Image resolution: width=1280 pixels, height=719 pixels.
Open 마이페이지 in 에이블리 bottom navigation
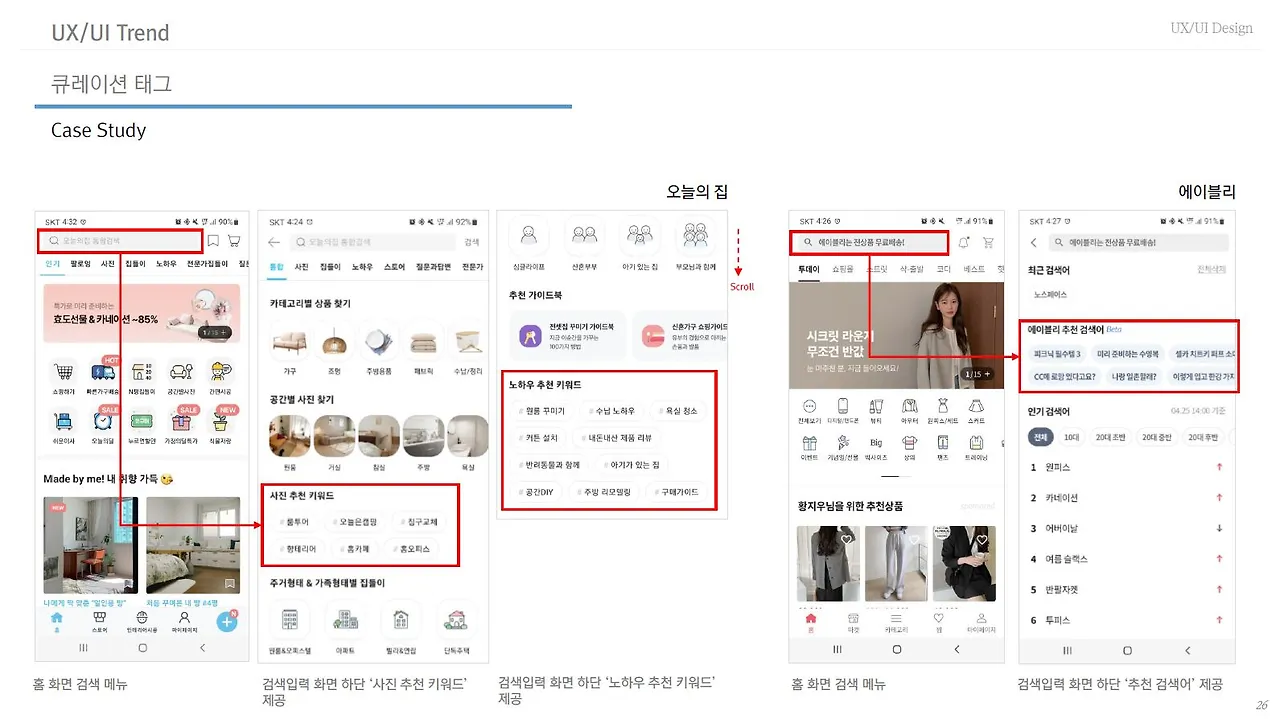point(981,622)
